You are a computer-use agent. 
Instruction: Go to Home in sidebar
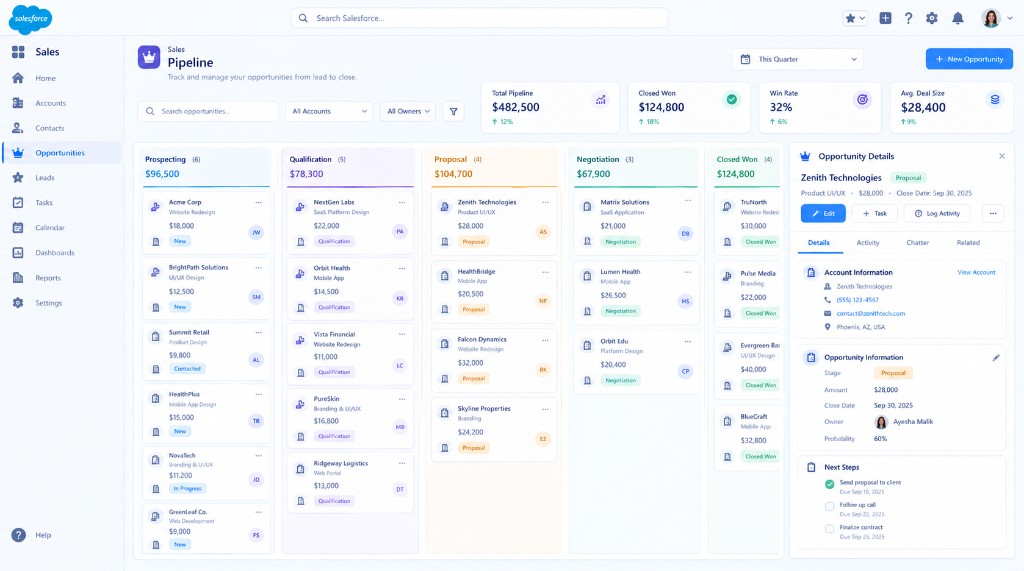point(45,78)
